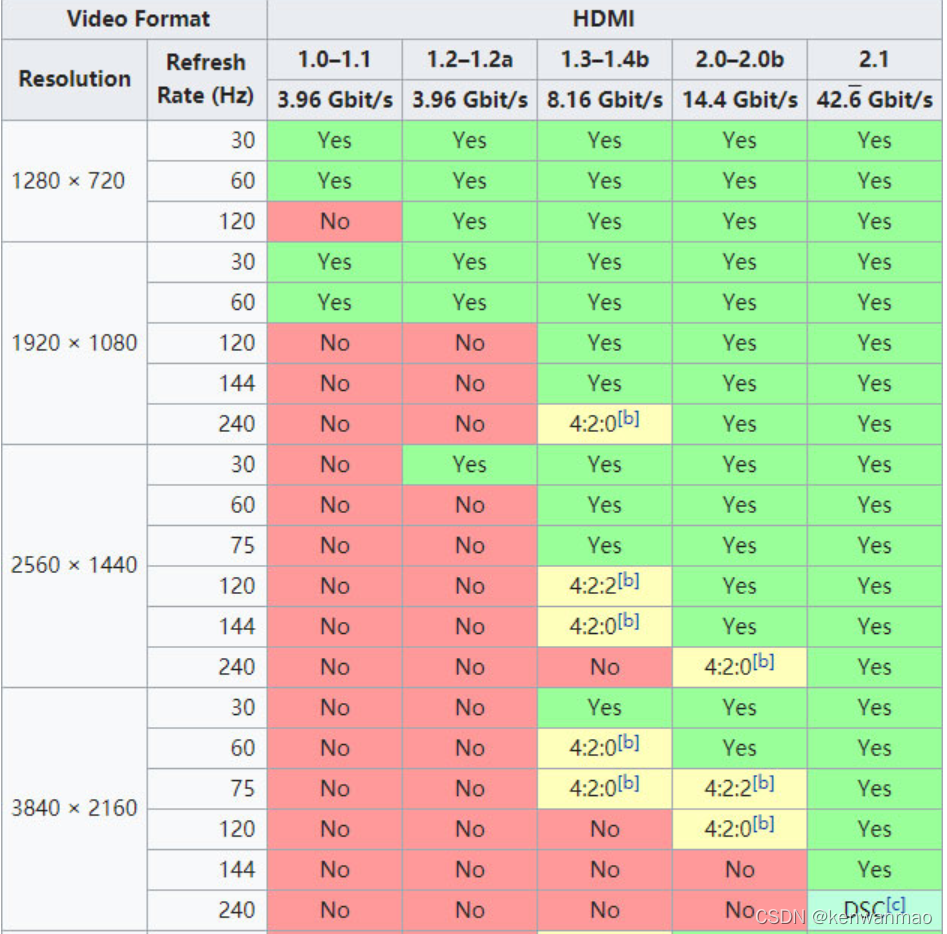Image resolution: width=947 pixels, height=934 pixels.
Task: Select the 3840 × 2160 resolution cell
Action: point(74,808)
